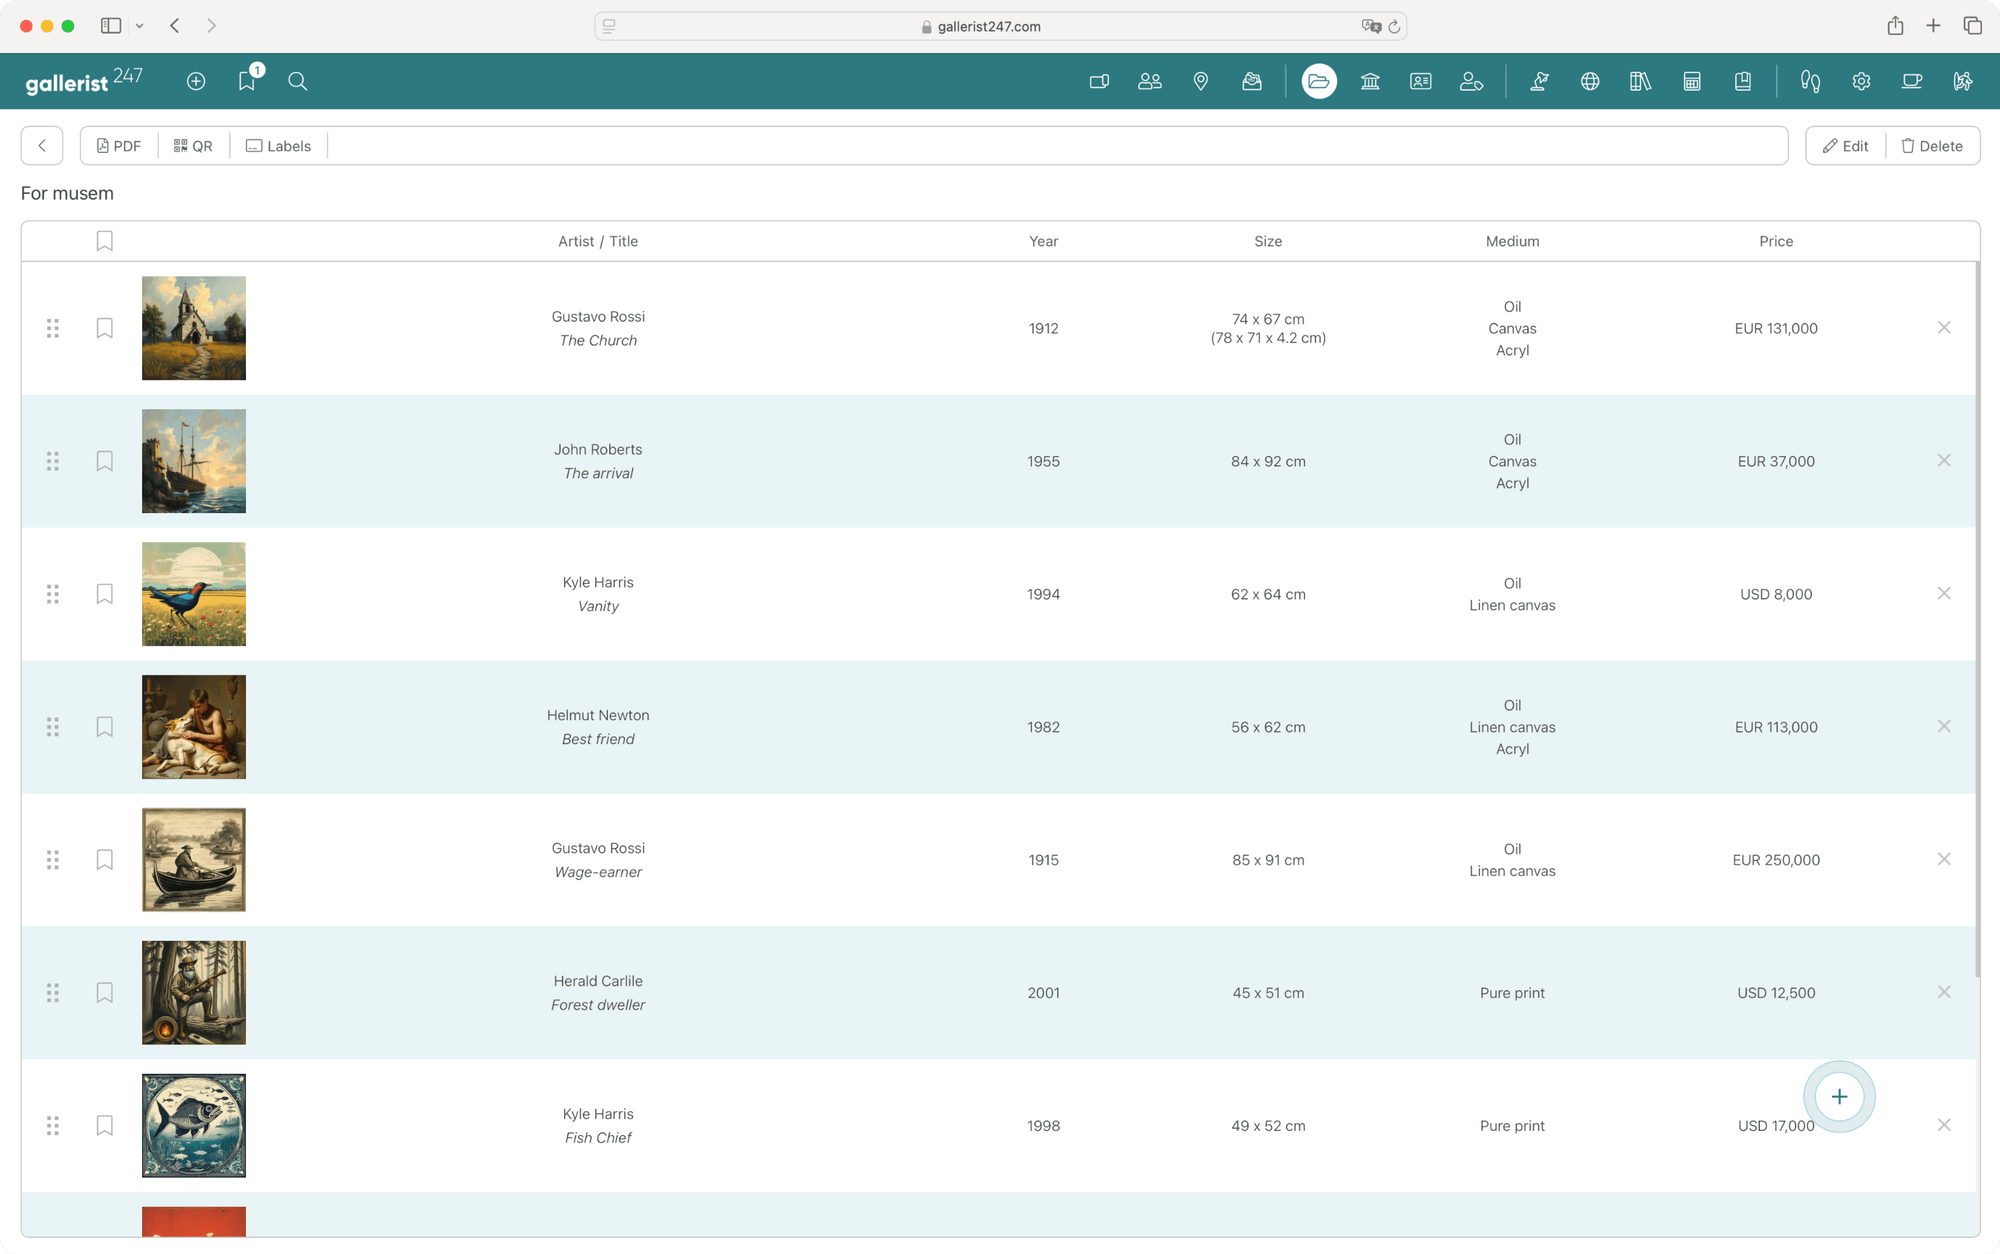
Task: Open the contacts people icon in top navigation
Action: (x=1150, y=81)
